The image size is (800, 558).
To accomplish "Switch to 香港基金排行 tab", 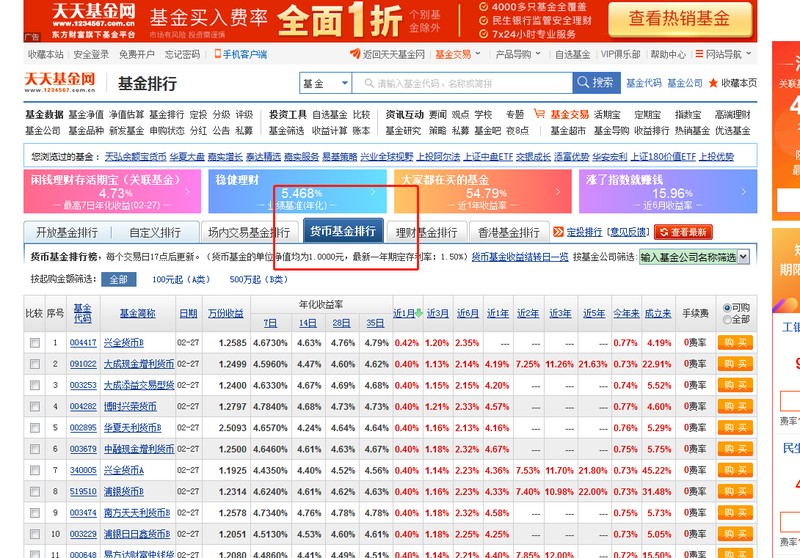I will (509, 233).
